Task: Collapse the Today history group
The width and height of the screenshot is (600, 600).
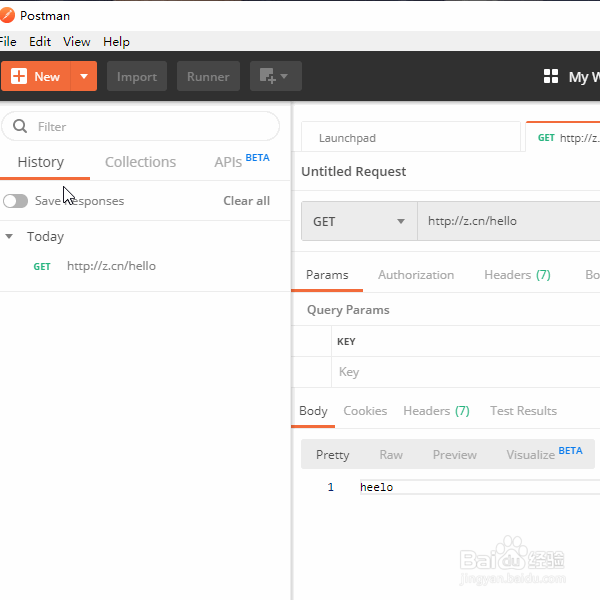Action: coord(9,236)
